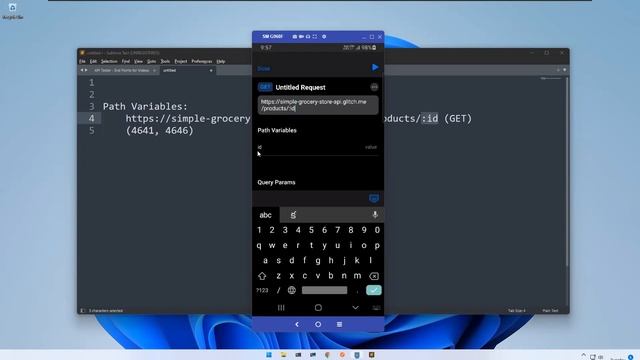Switch to the first Sublime Text tab
This screenshot has height=360, width=640.
(x=122, y=70)
